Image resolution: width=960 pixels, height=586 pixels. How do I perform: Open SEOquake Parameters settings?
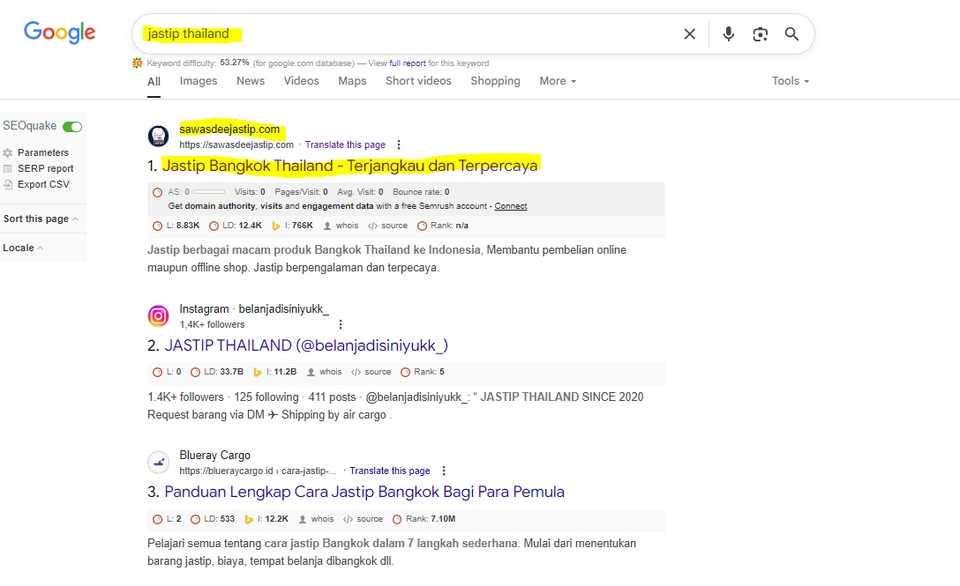pos(43,153)
